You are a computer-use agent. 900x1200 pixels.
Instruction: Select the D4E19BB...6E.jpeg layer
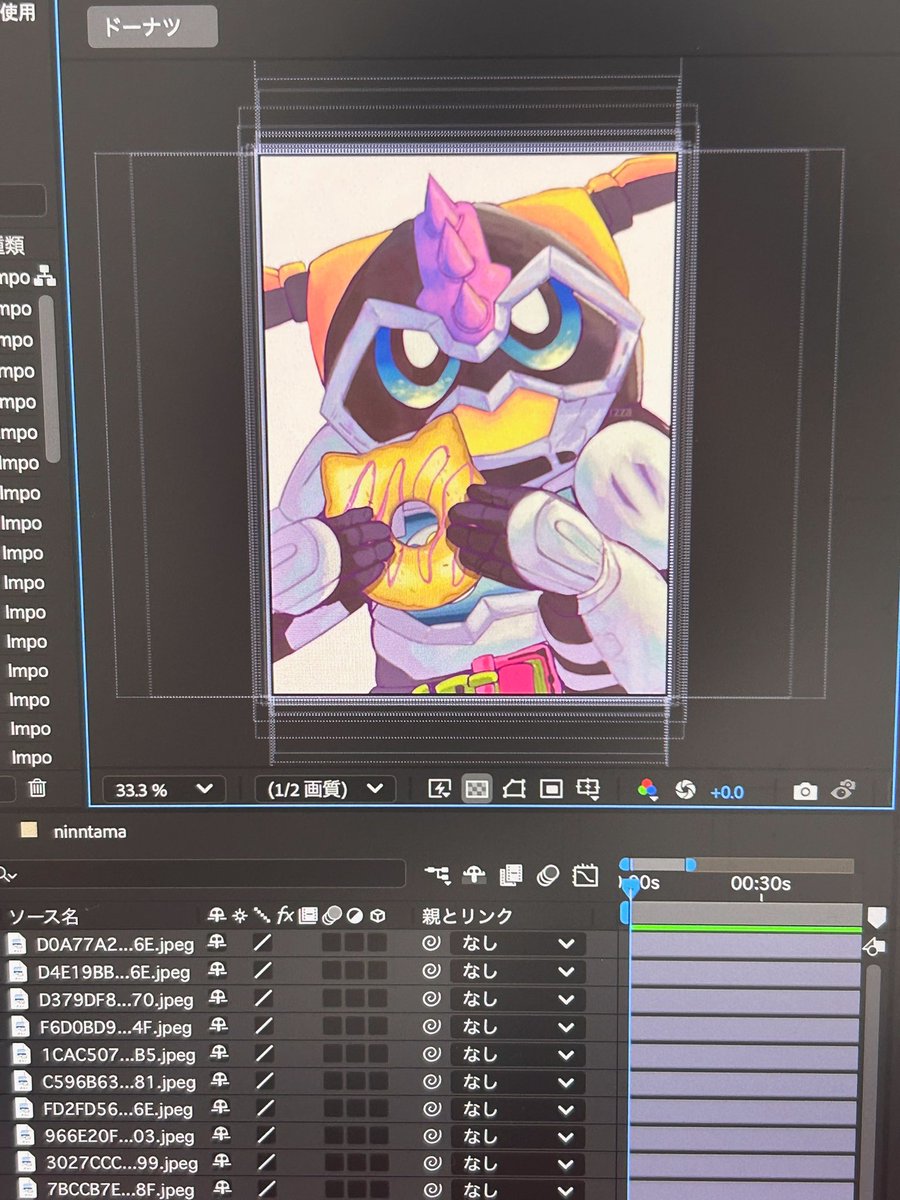(x=113, y=972)
